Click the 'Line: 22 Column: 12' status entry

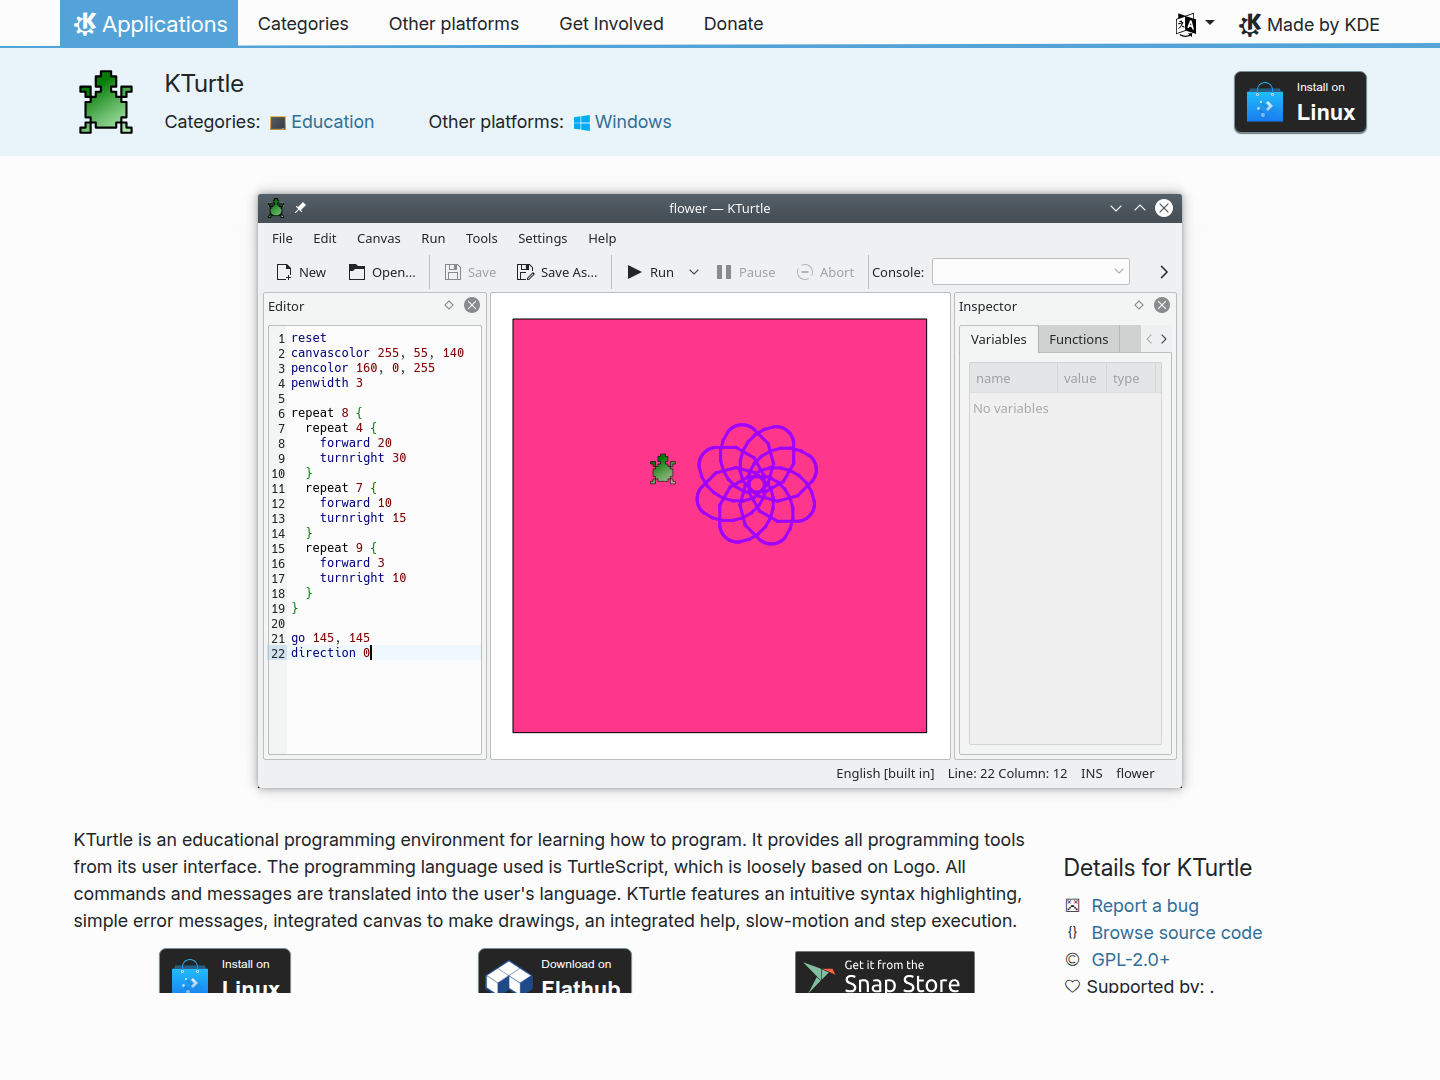1007,773
